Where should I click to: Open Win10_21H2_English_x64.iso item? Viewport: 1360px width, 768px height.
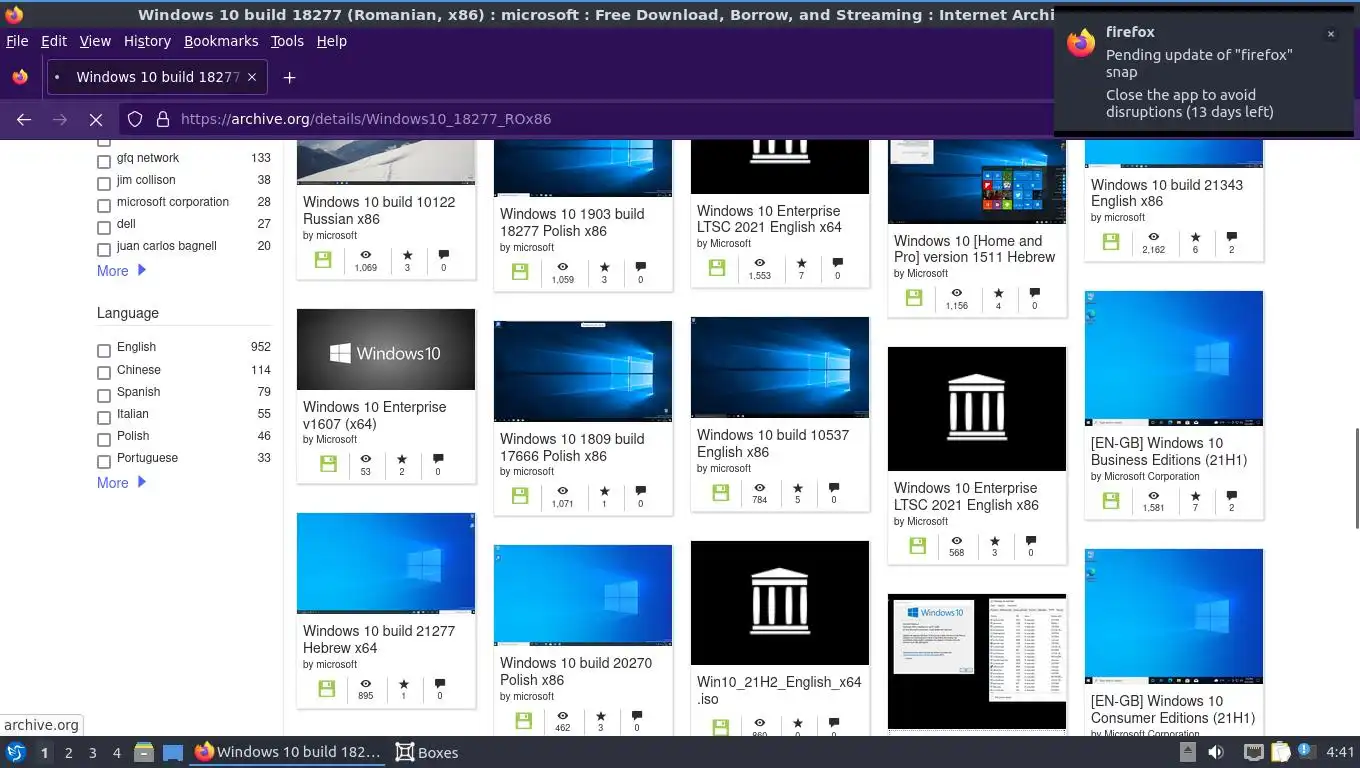779,690
